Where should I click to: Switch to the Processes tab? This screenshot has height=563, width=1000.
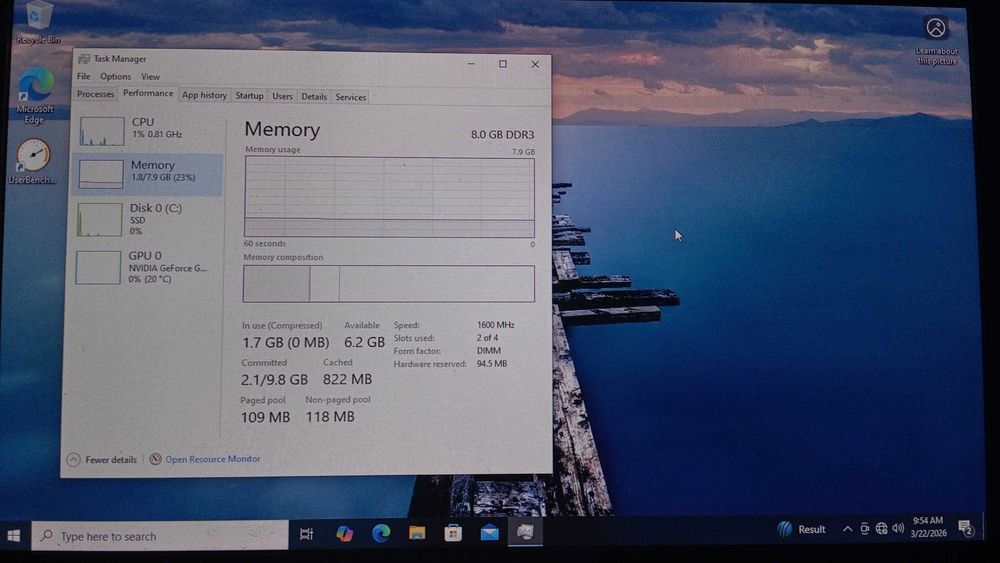tap(96, 94)
